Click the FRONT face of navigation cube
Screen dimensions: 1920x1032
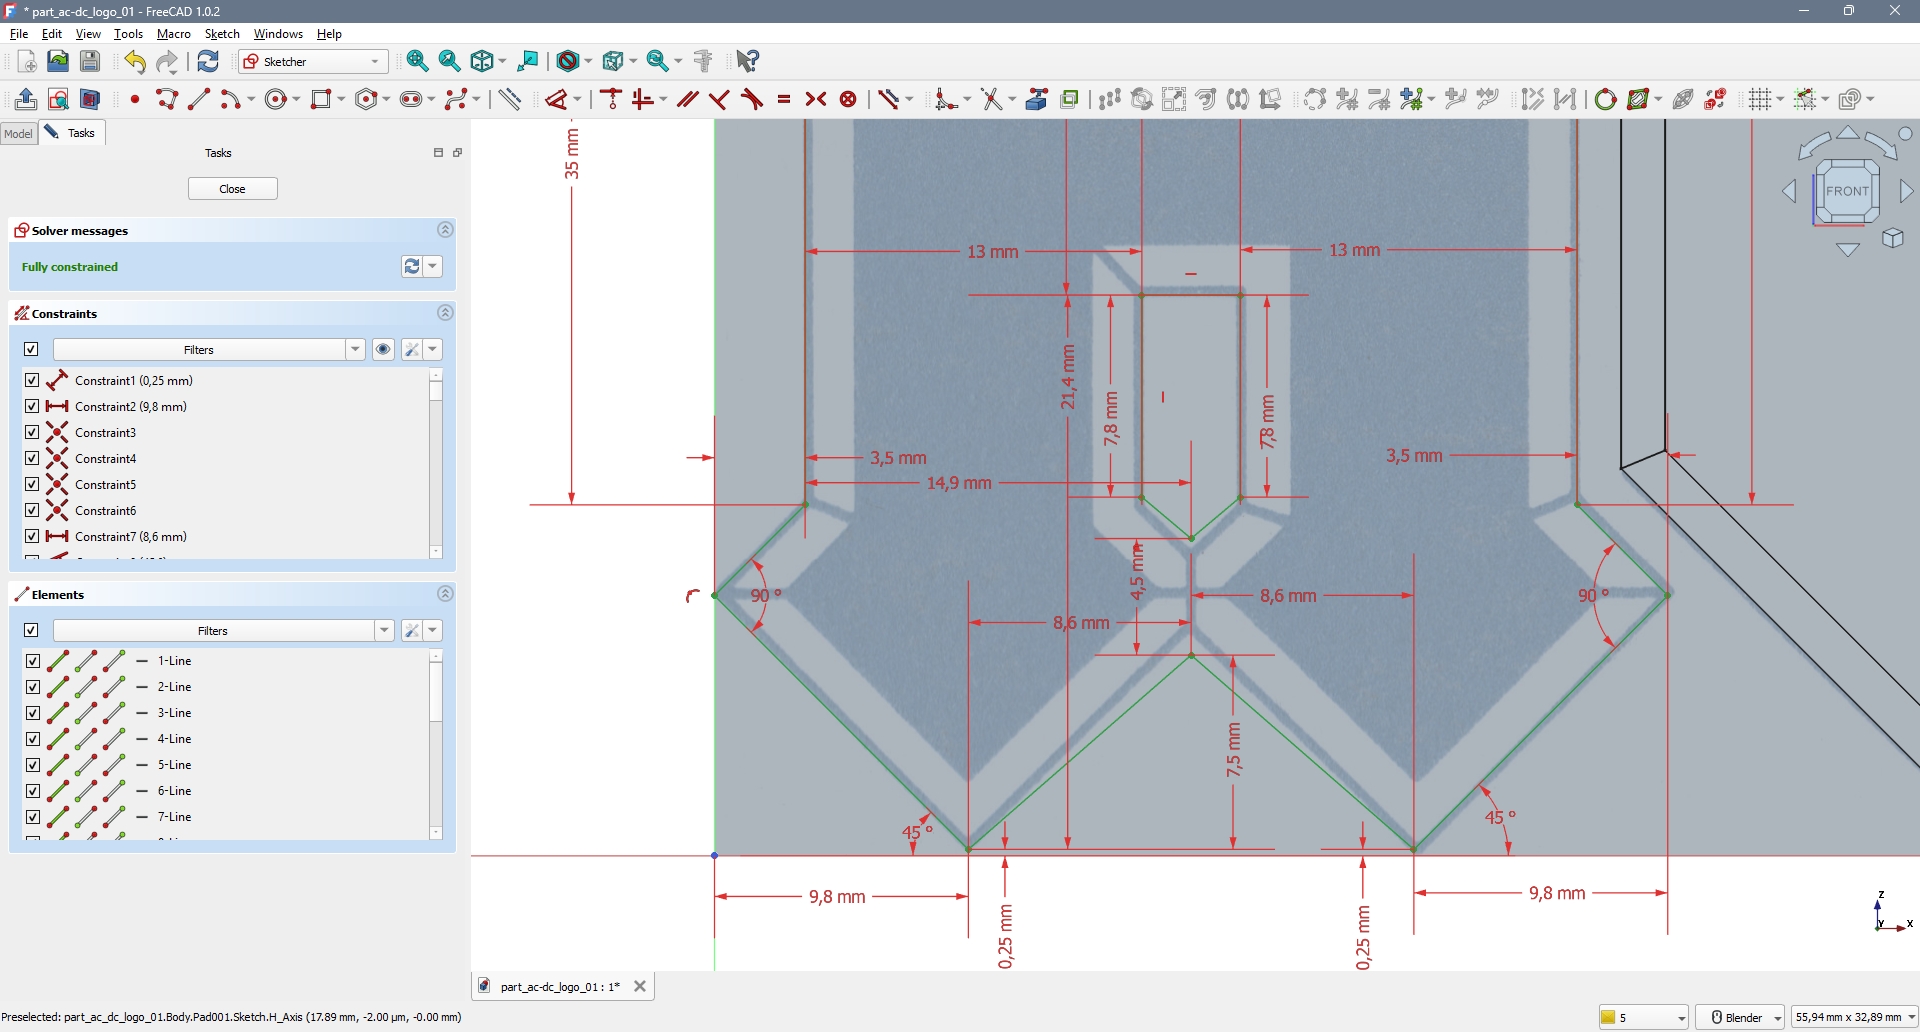[x=1846, y=191]
